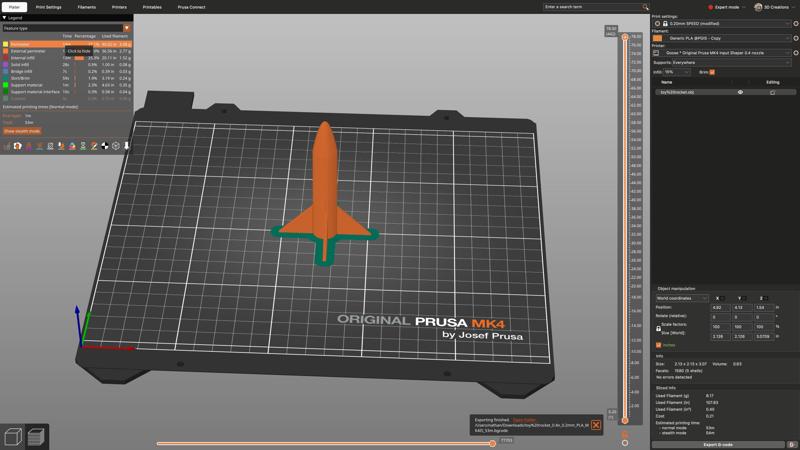Click Rotate Z value field
Viewport: 800px width, 450px height.
pos(763,317)
